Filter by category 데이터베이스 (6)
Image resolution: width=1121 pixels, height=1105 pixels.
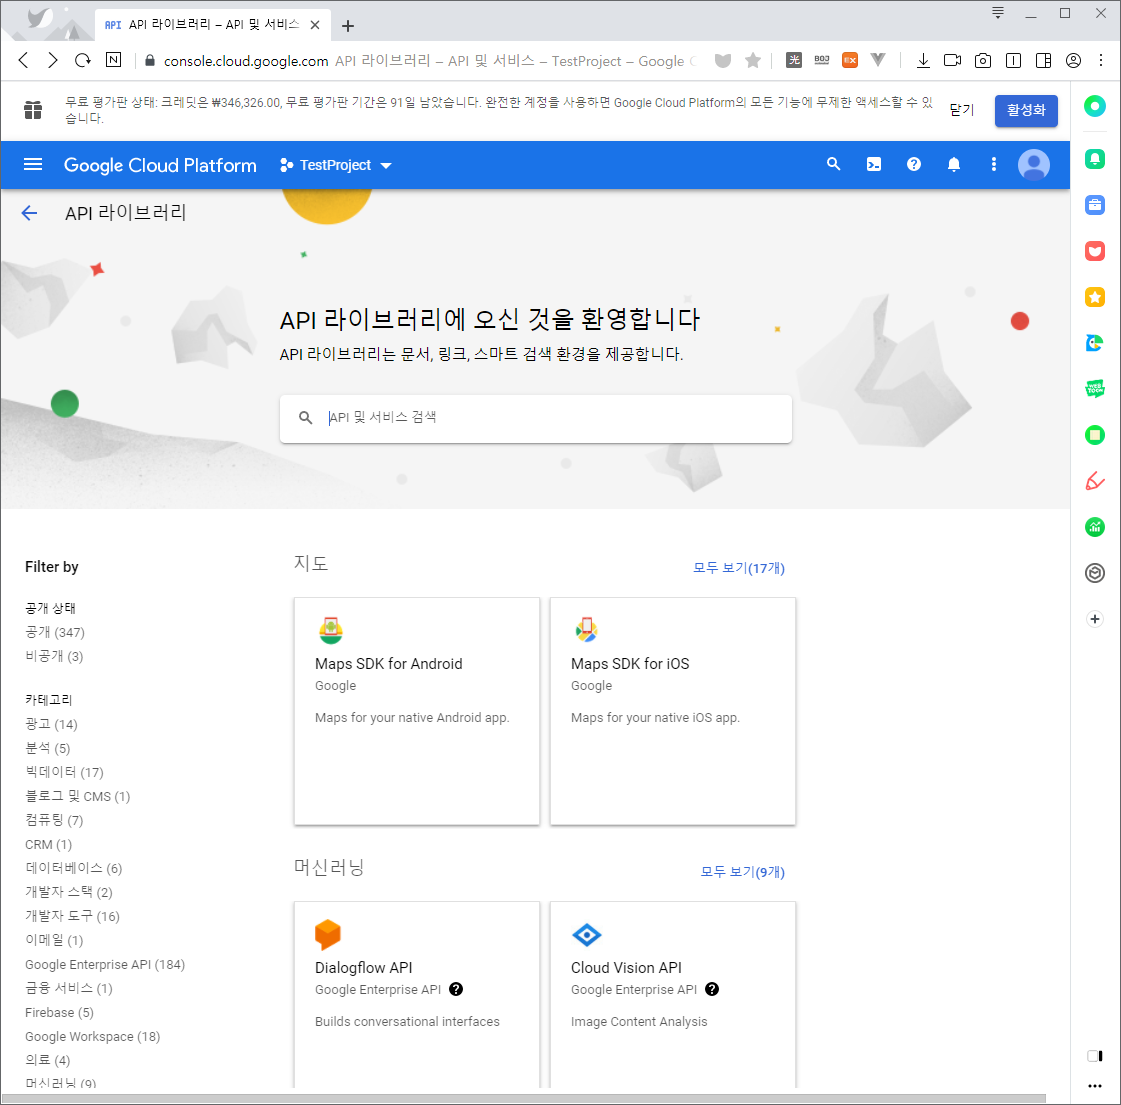(74, 868)
